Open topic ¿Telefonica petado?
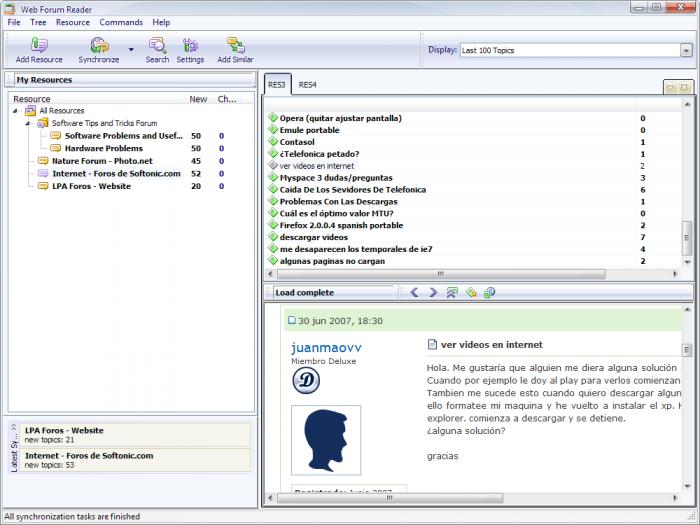The image size is (700, 525). point(319,154)
